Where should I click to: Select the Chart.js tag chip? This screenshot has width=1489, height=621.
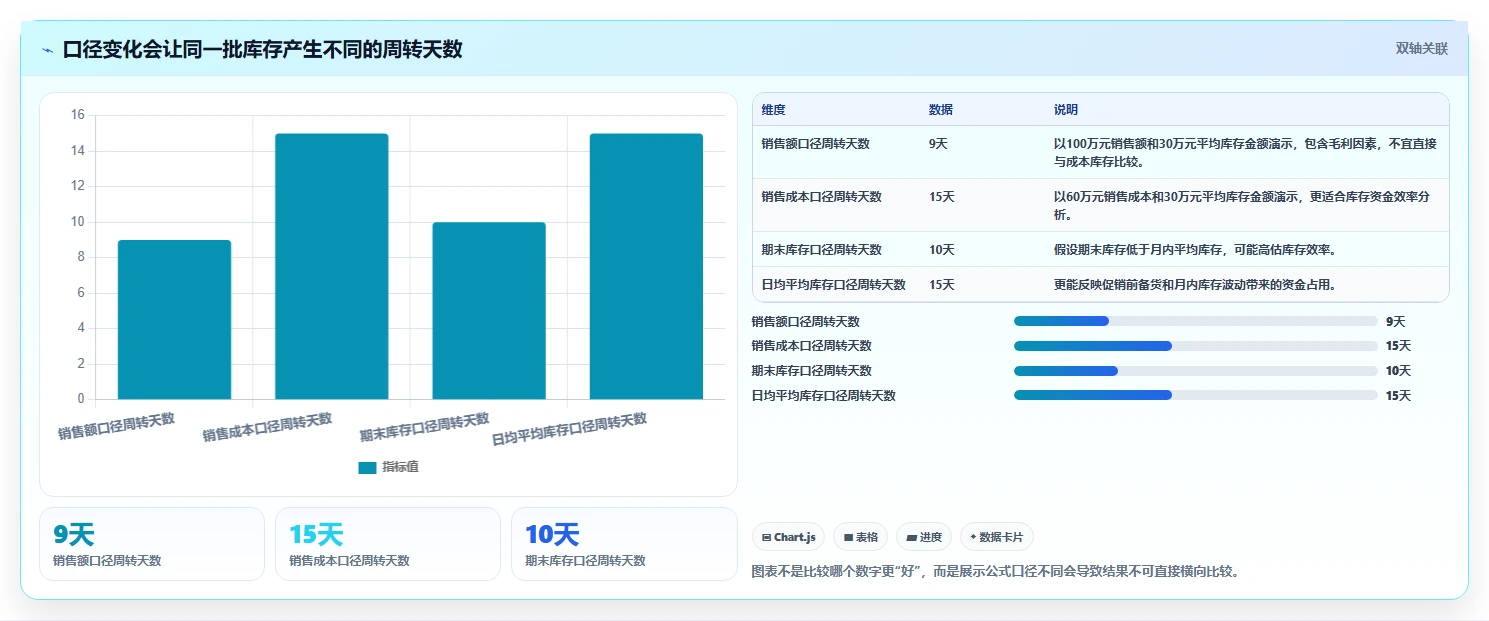tap(788, 537)
